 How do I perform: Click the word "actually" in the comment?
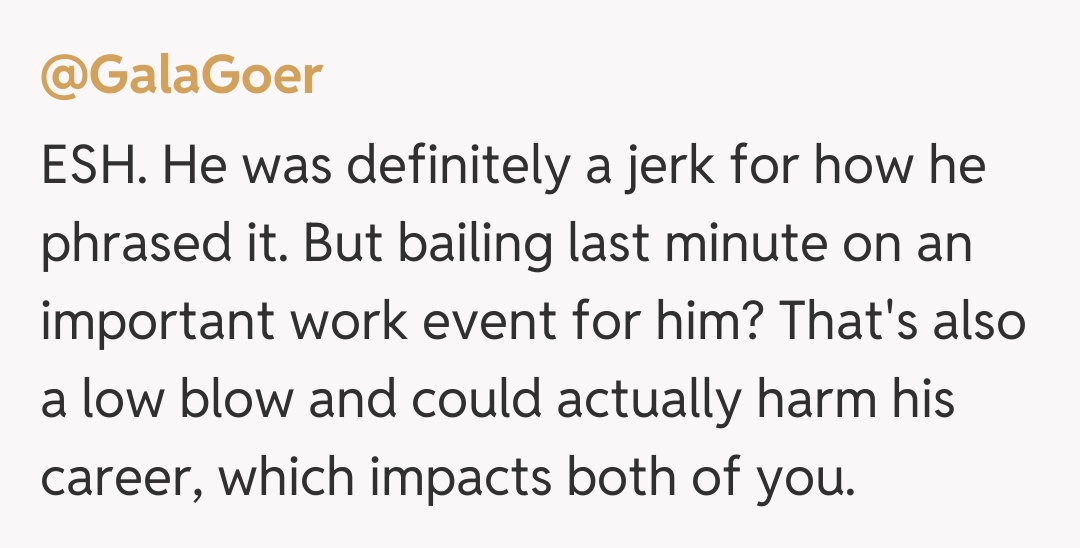click(x=650, y=401)
